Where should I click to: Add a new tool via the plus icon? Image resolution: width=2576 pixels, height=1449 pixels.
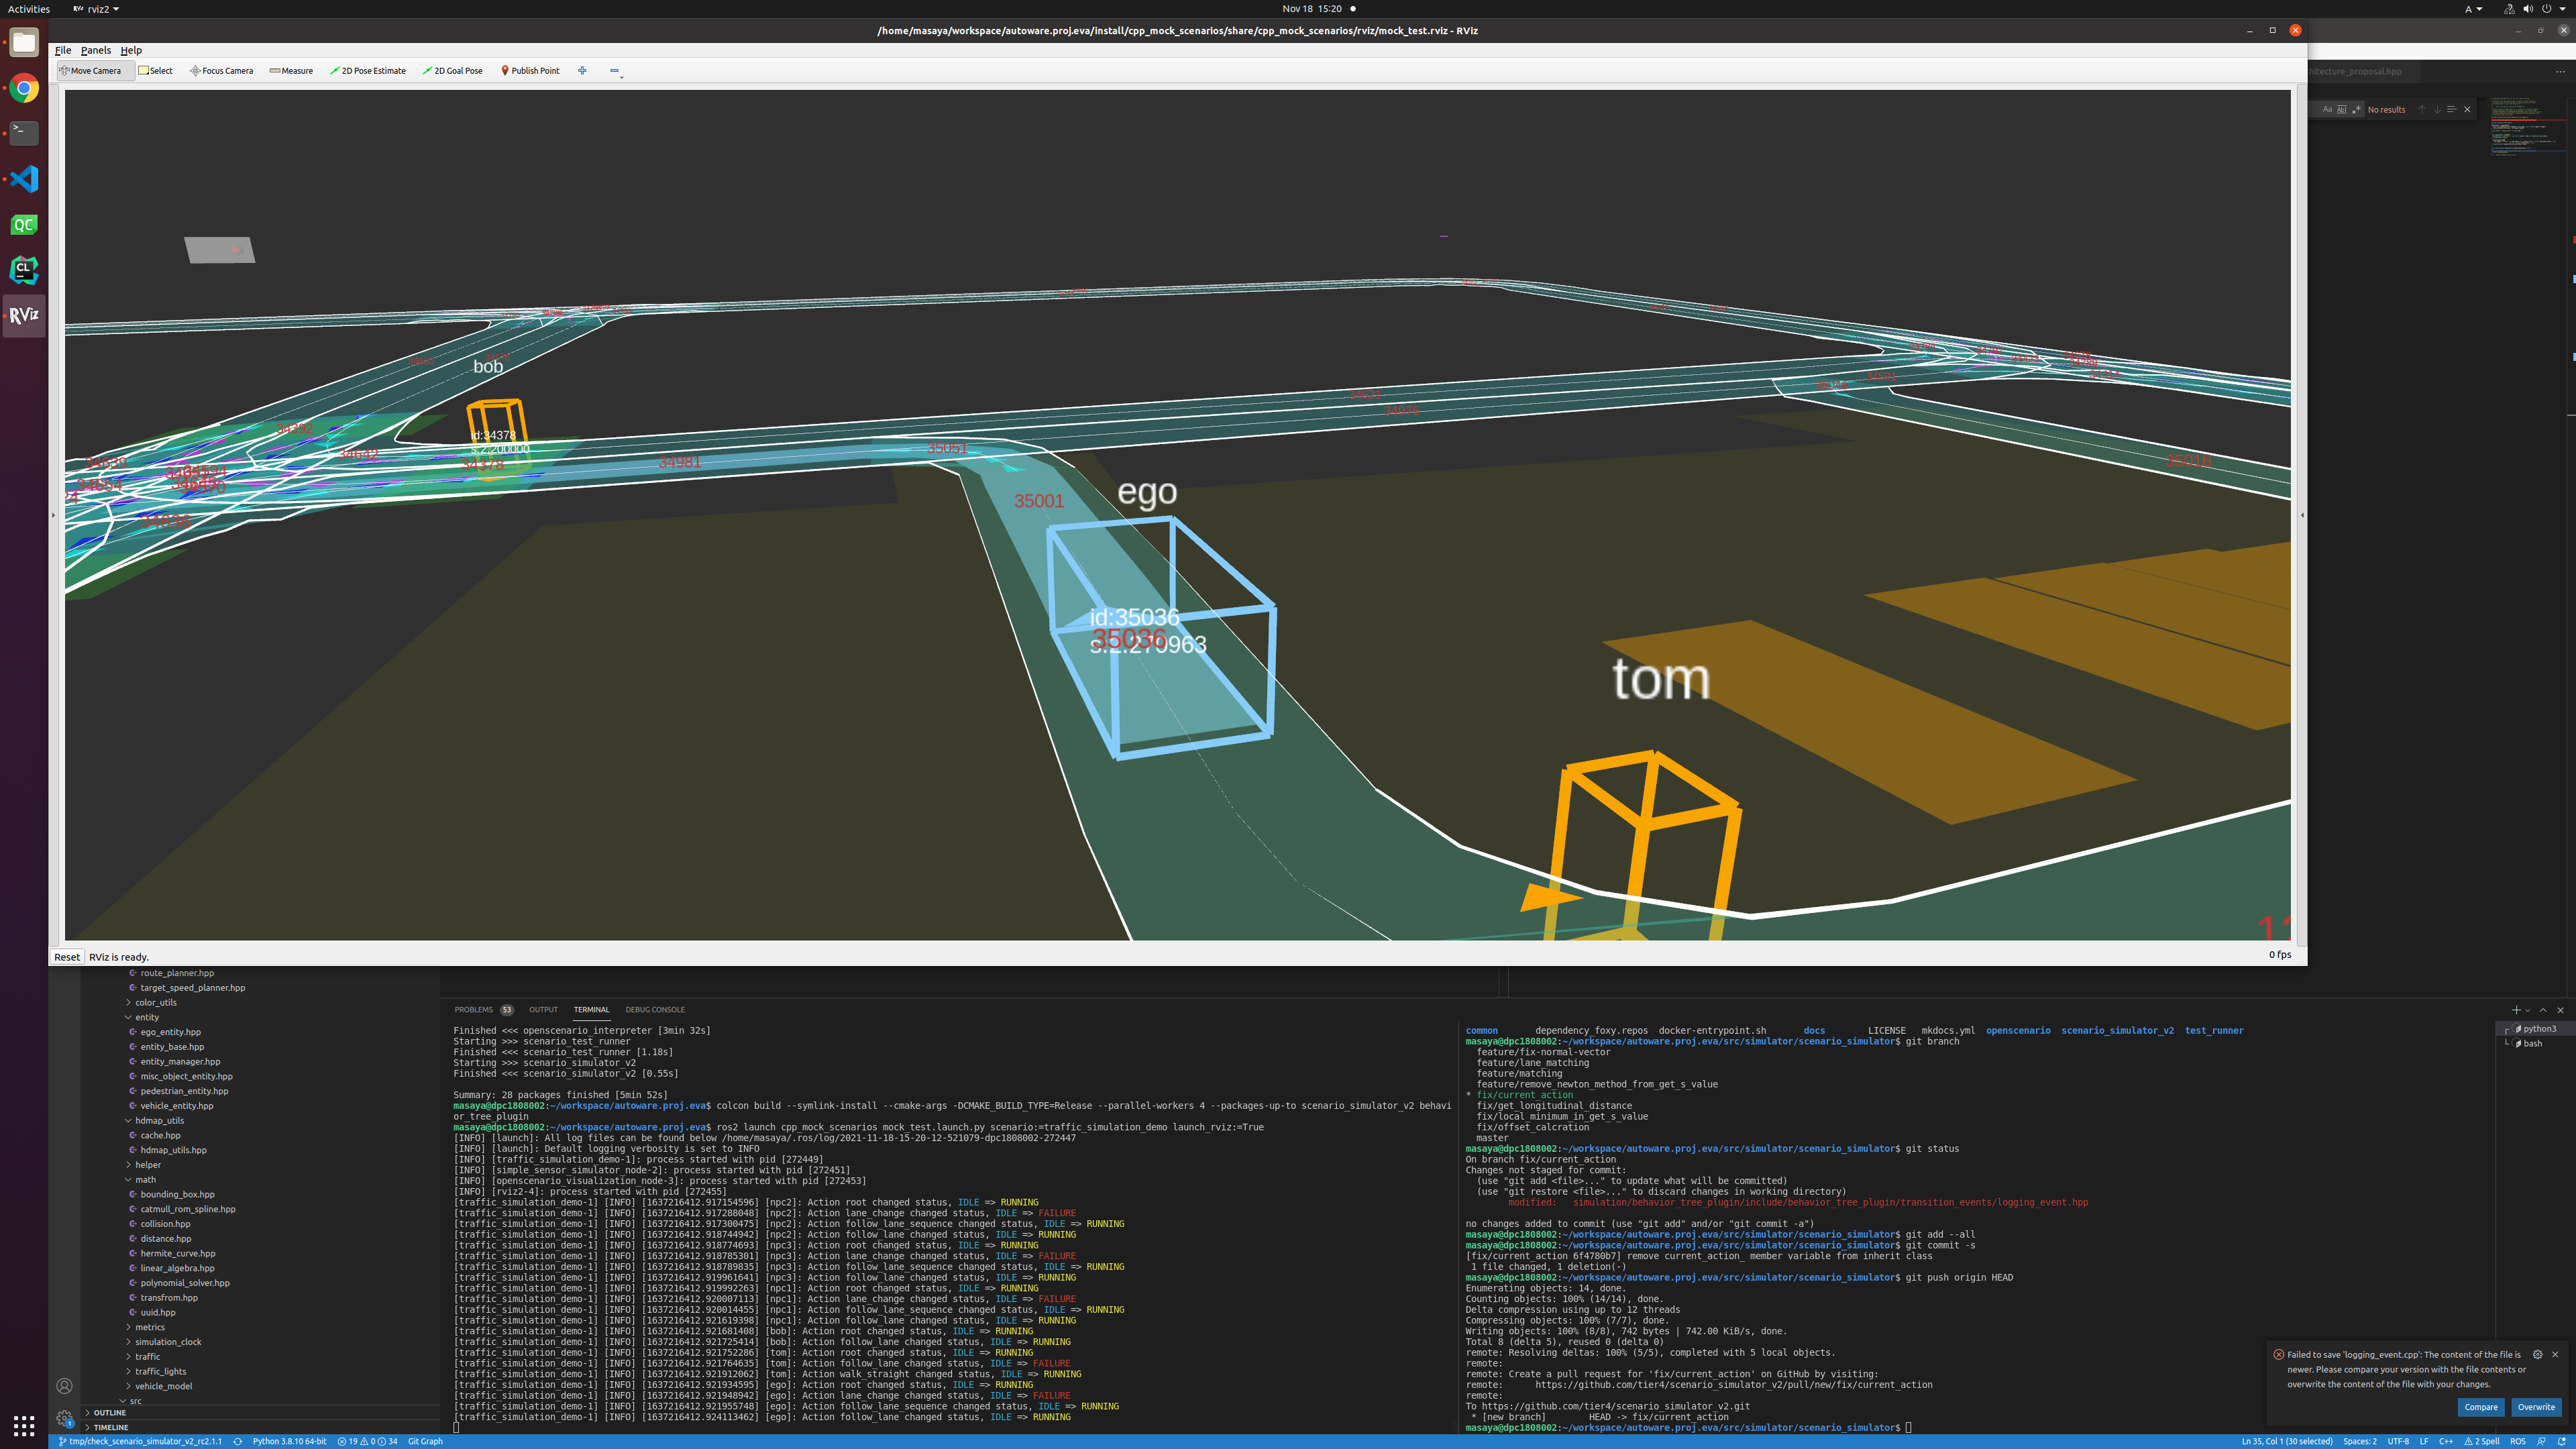pos(582,71)
